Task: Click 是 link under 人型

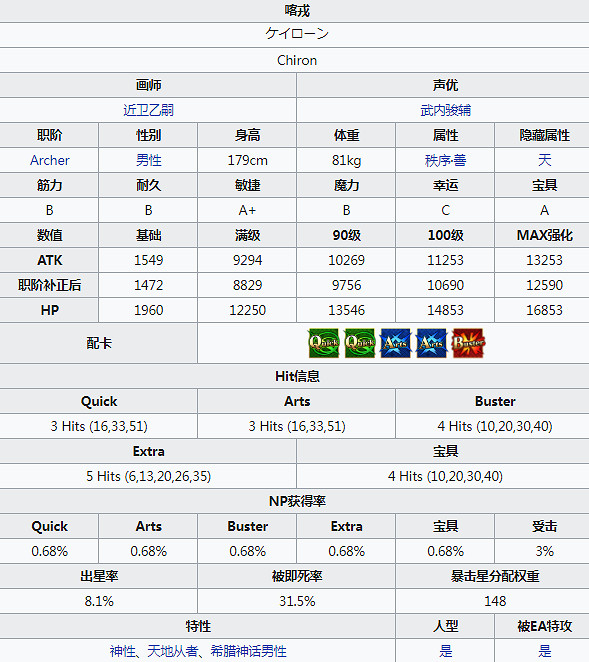Action: [445, 651]
